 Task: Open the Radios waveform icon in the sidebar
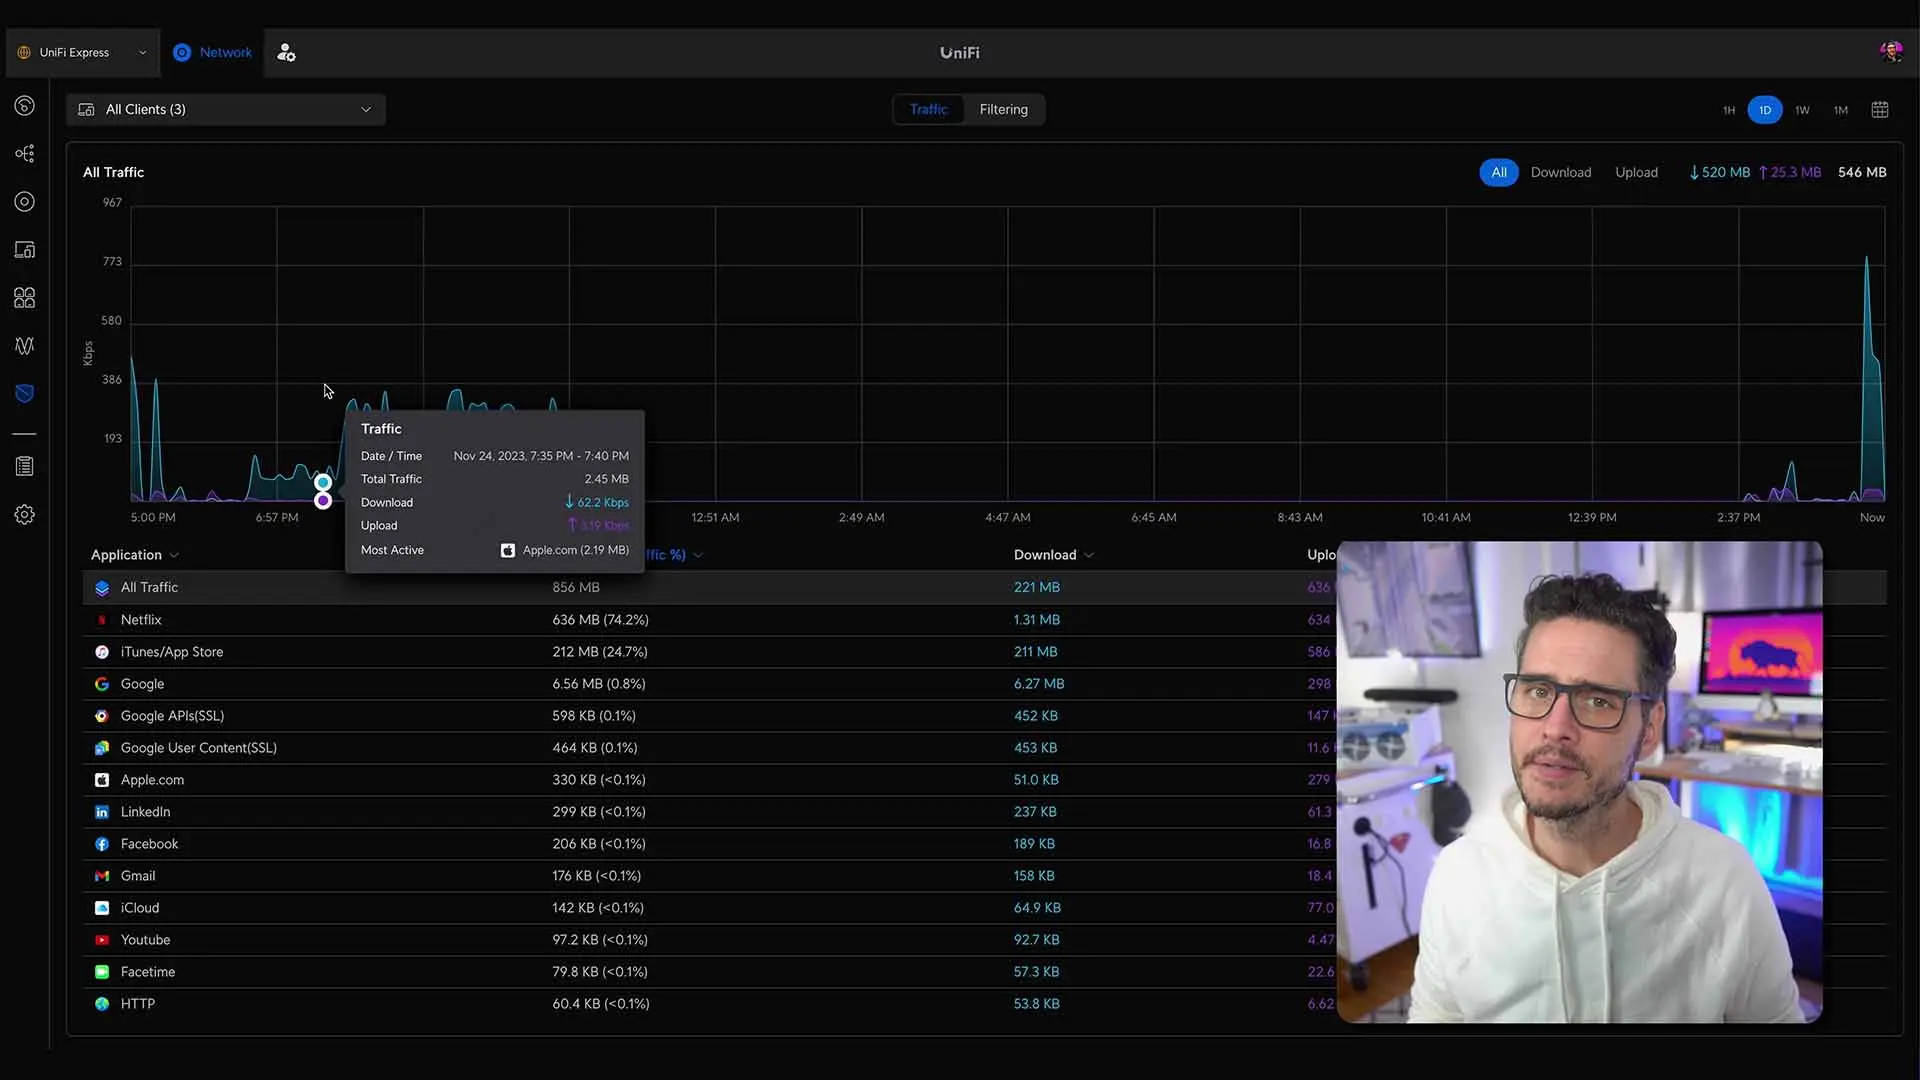[x=25, y=346]
